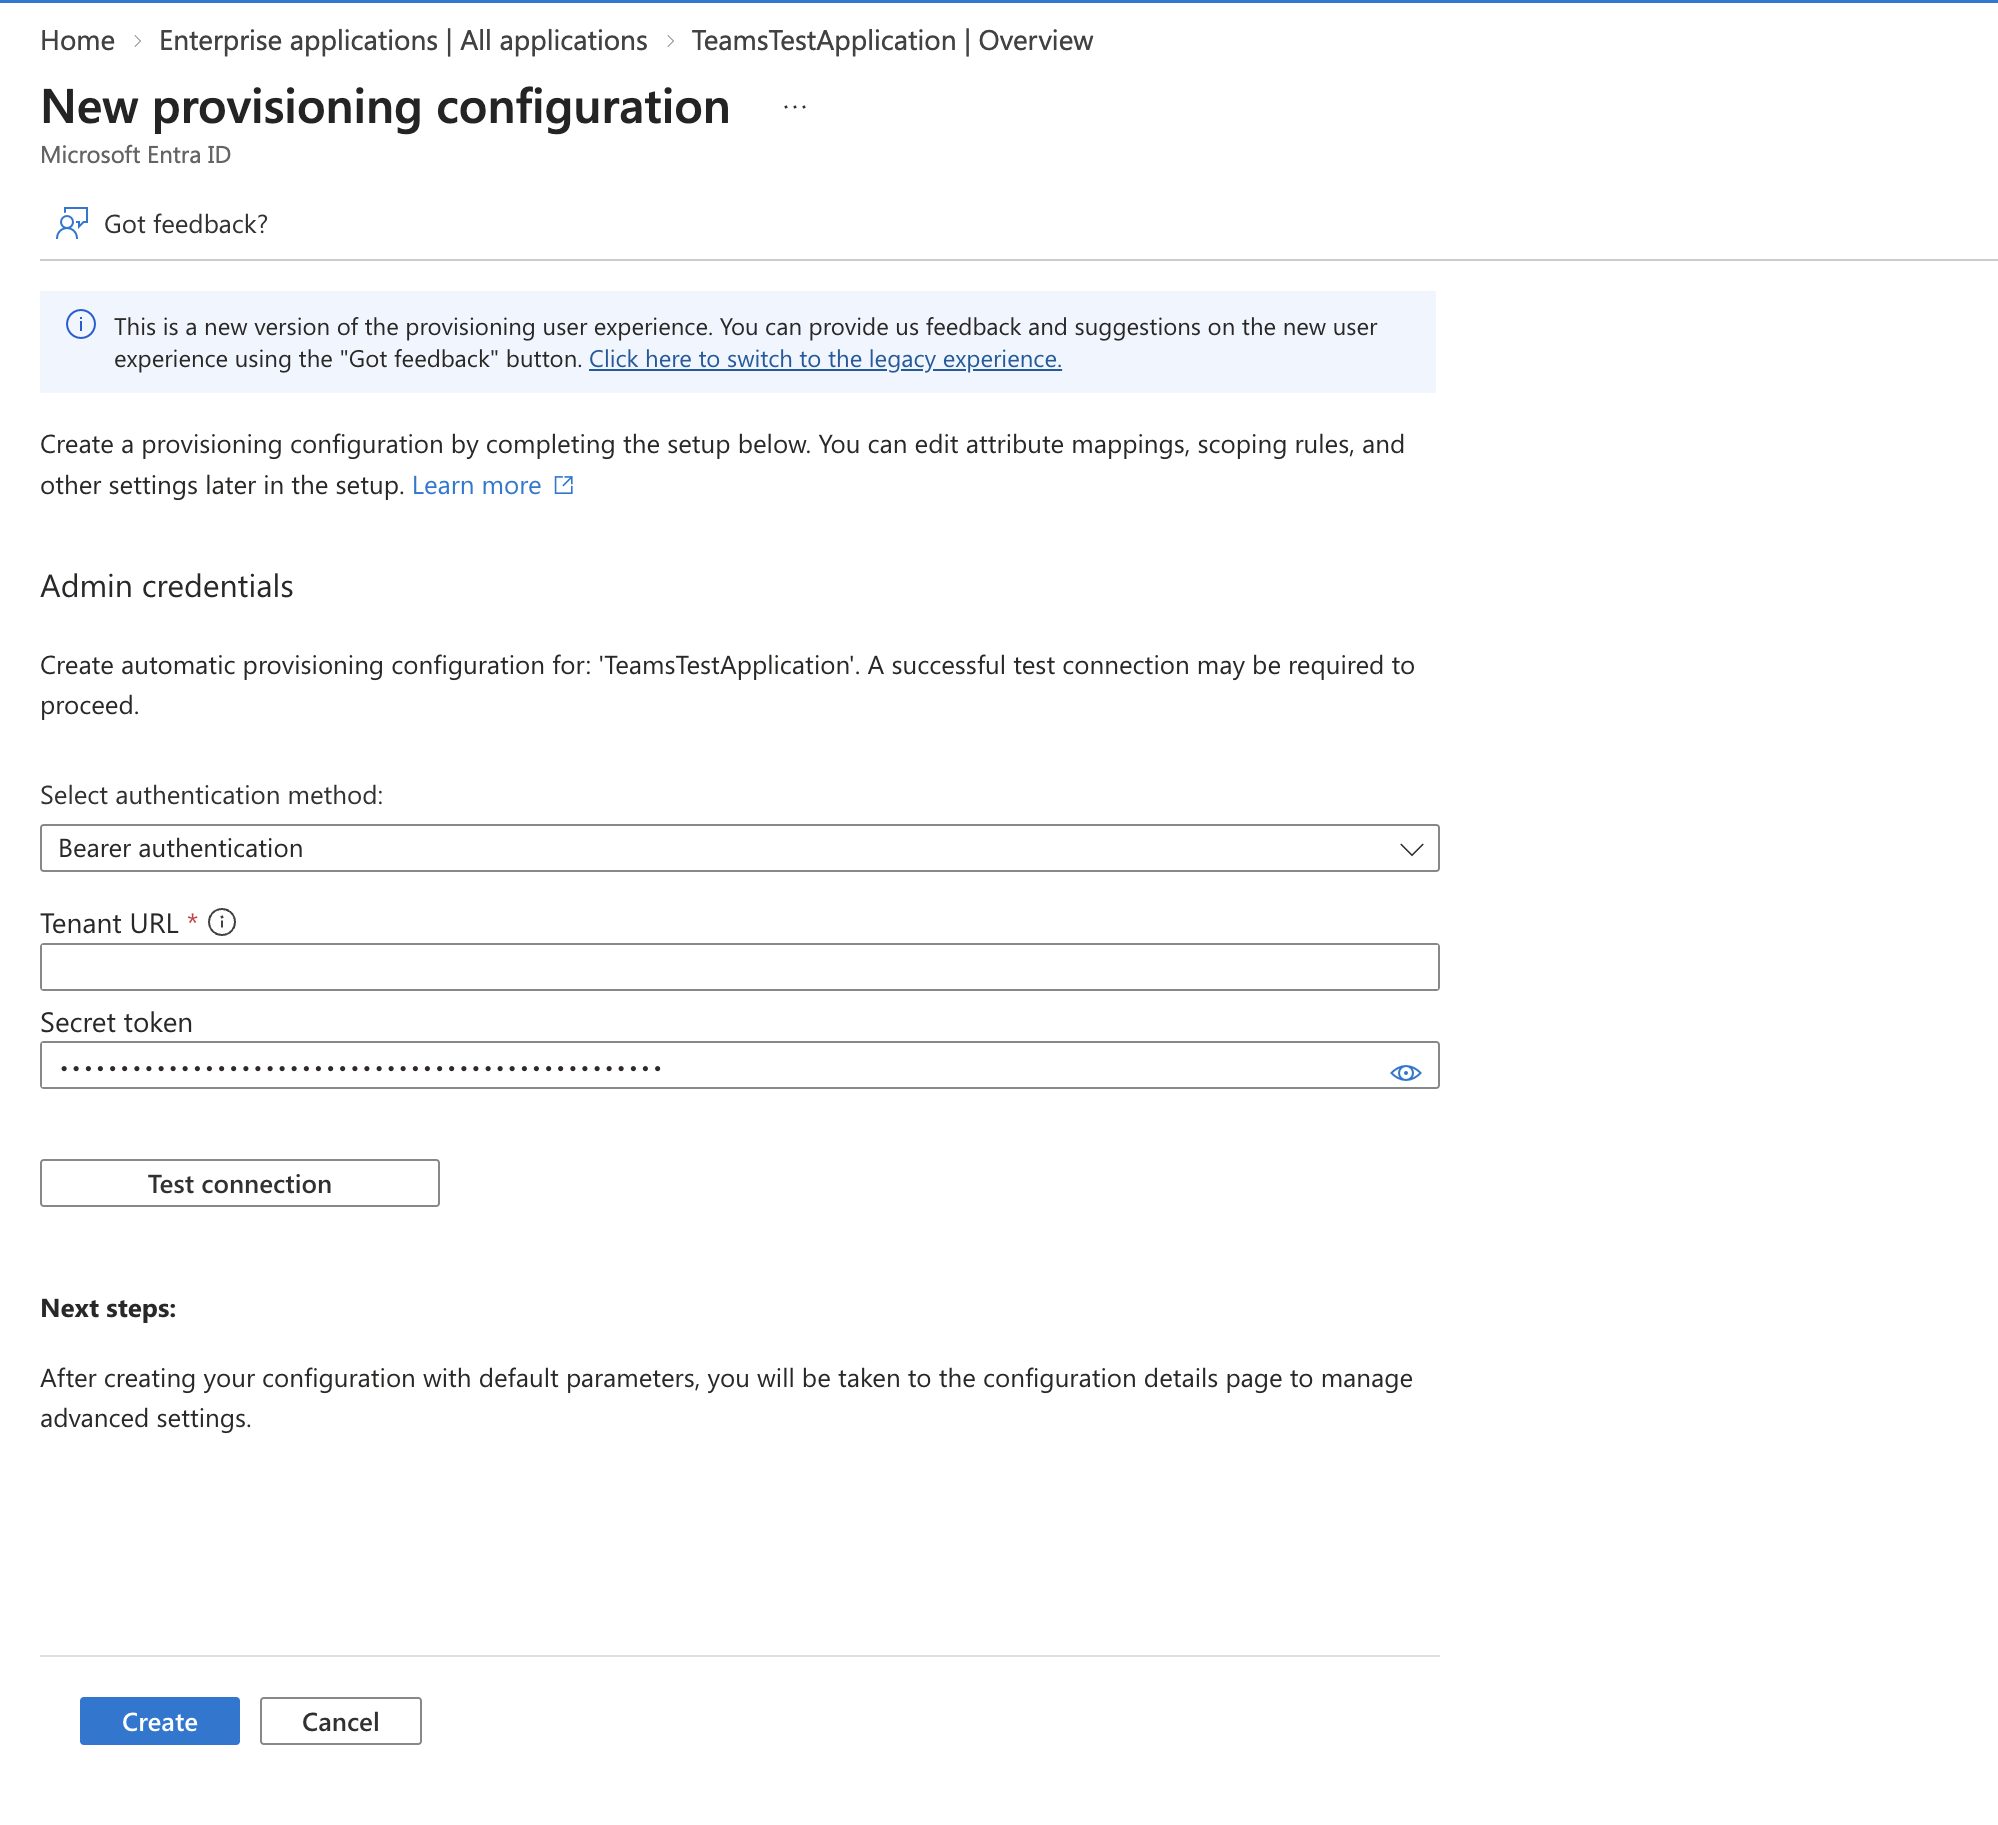1998x1825 pixels.
Task: Click the info icon in the blue banner
Action: [x=81, y=325]
